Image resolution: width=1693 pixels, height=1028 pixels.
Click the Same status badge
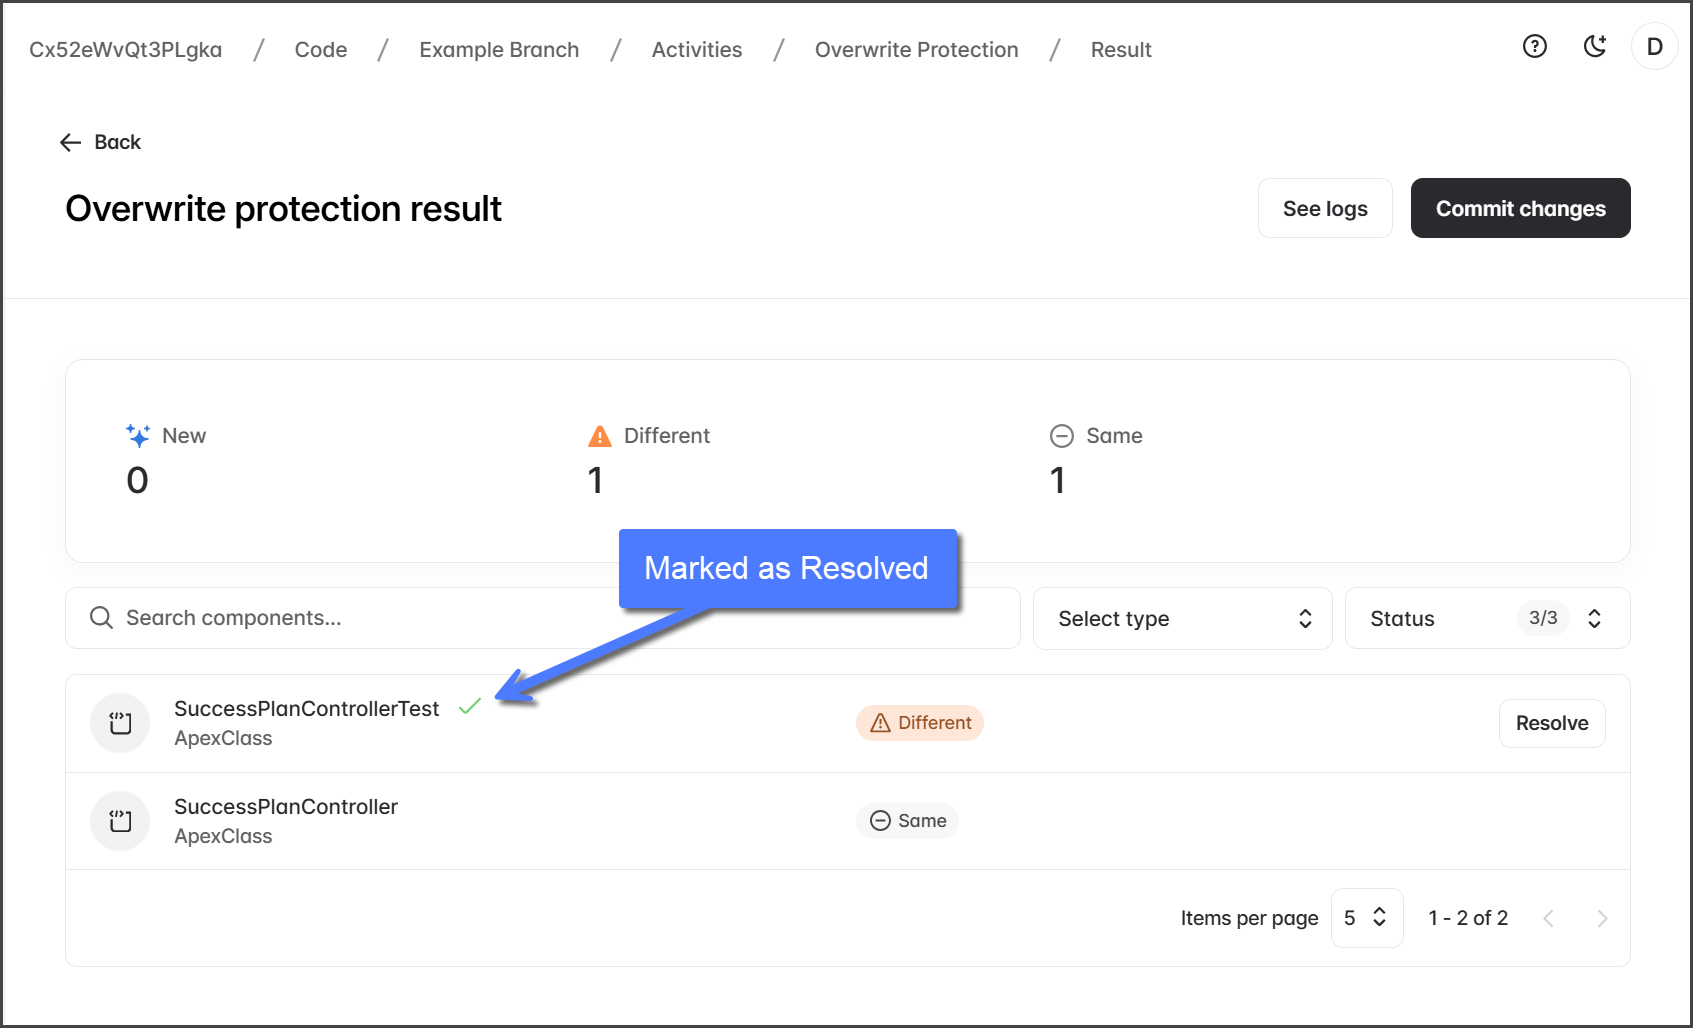(x=907, y=821)
